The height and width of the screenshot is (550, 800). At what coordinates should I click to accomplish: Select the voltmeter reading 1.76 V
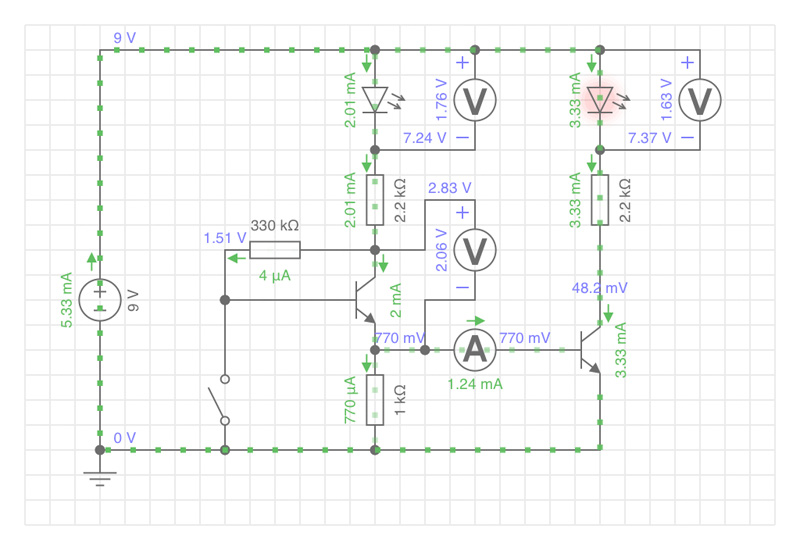475,100
